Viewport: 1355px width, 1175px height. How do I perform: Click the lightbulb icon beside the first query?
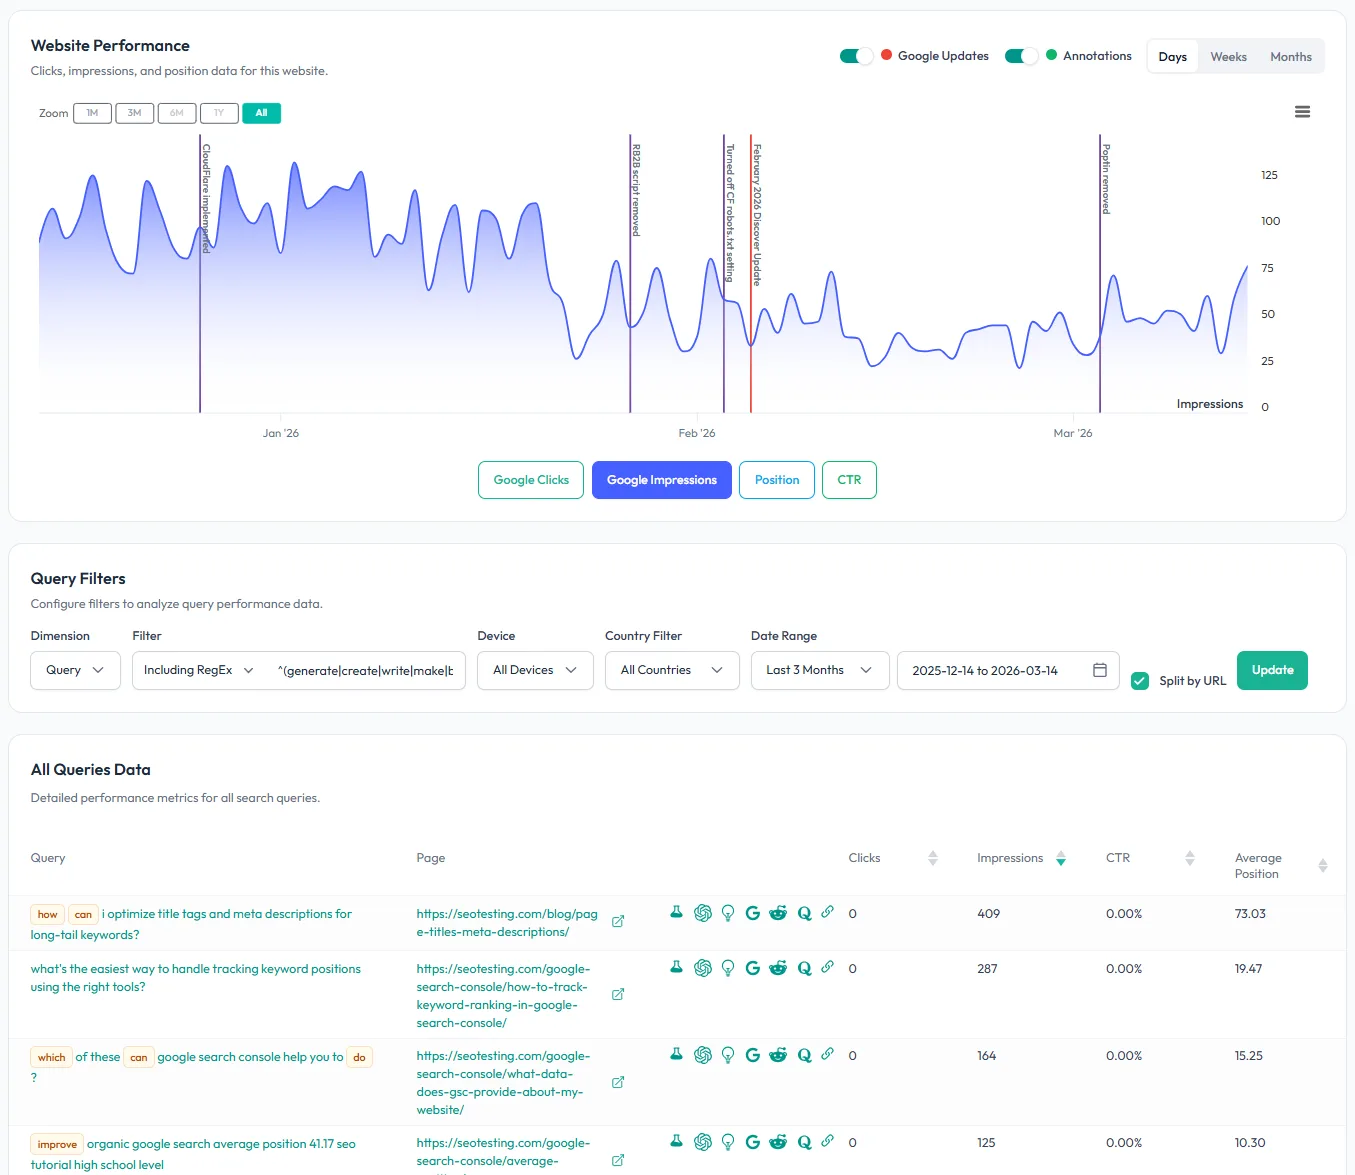727,912
